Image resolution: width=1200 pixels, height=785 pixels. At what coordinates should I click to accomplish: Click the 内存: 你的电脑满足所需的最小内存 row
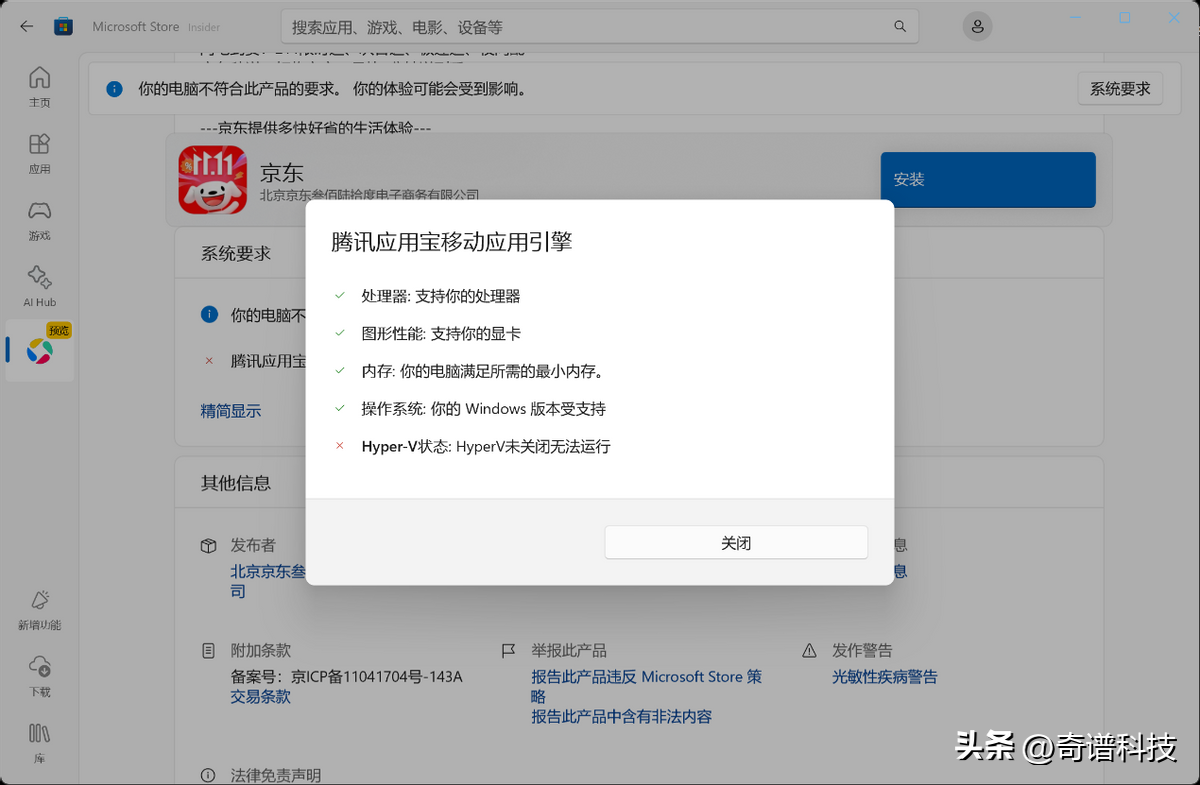coord(483,370)
